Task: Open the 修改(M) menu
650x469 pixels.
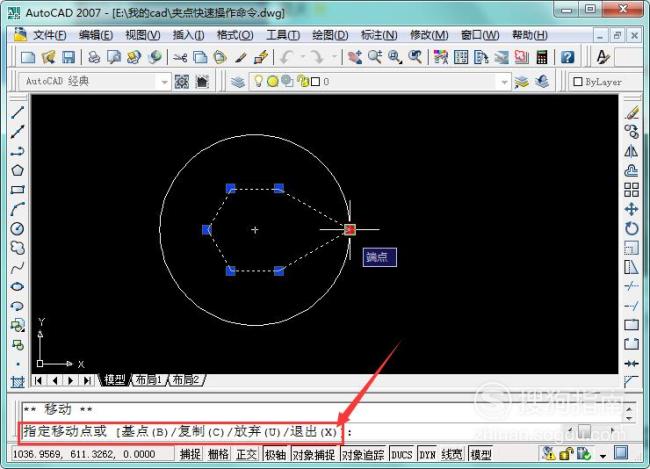Action: click(x=429, y=35)
